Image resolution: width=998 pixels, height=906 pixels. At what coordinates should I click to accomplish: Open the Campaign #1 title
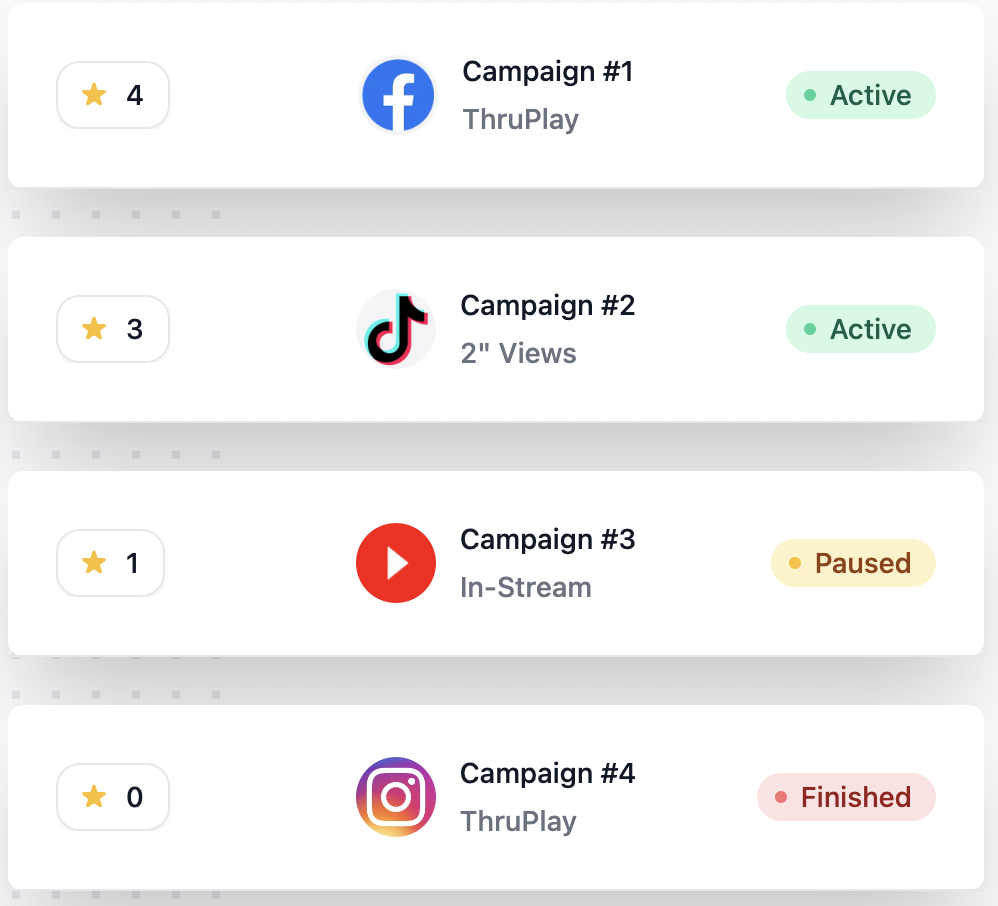[x=548, y=72]
